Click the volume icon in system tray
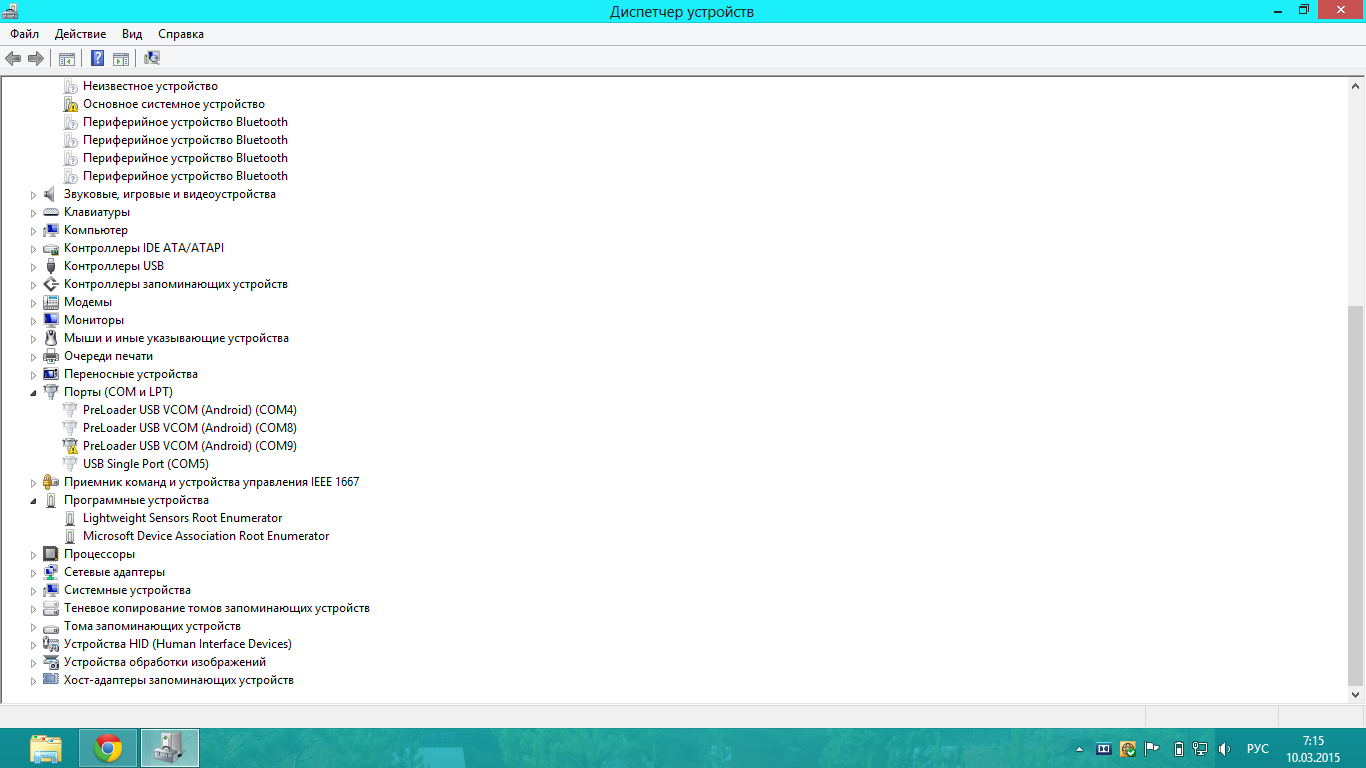This screenshot has width=1366, height=768. click(x=1224, y=748)
